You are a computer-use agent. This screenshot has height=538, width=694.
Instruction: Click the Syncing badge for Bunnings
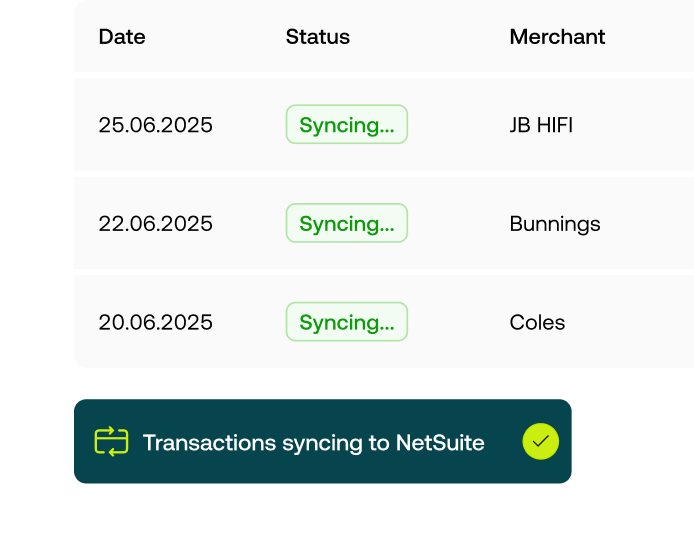tap(346, 223)
